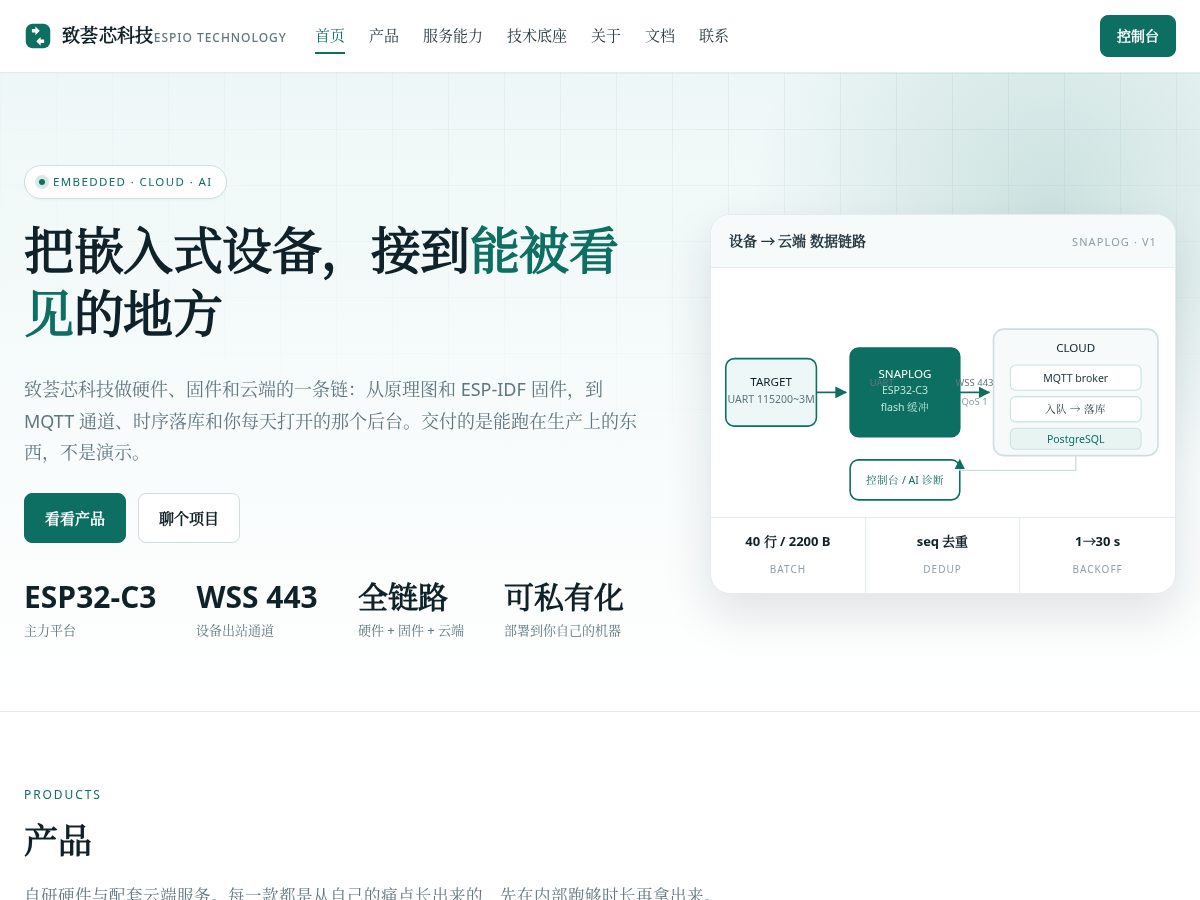Click the BATCH label

pos(788,569)
